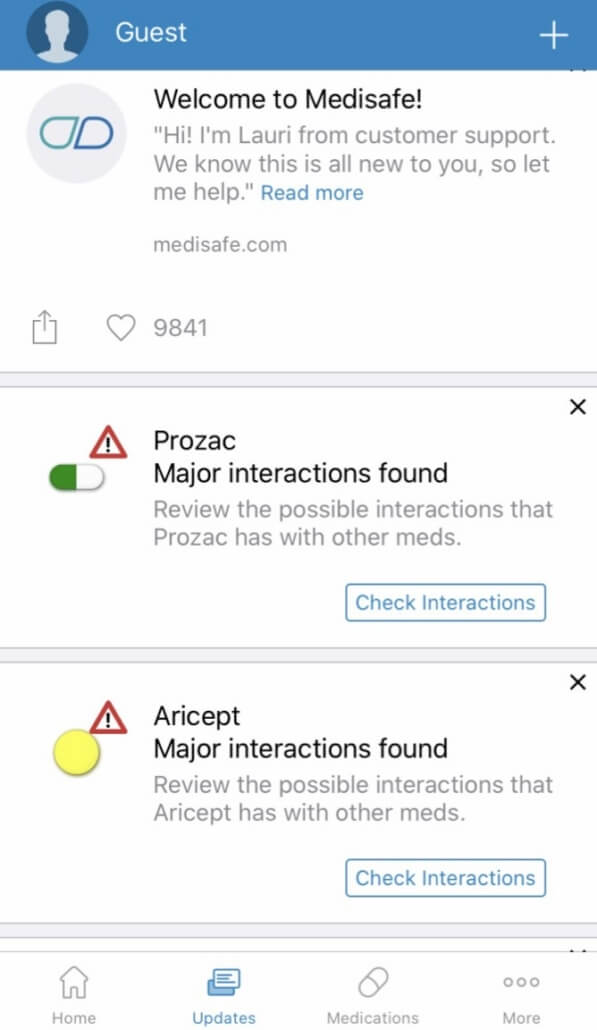Open Home from bottom navigation
Viewport: 597px width, 1030px height.
coord(74,995)
